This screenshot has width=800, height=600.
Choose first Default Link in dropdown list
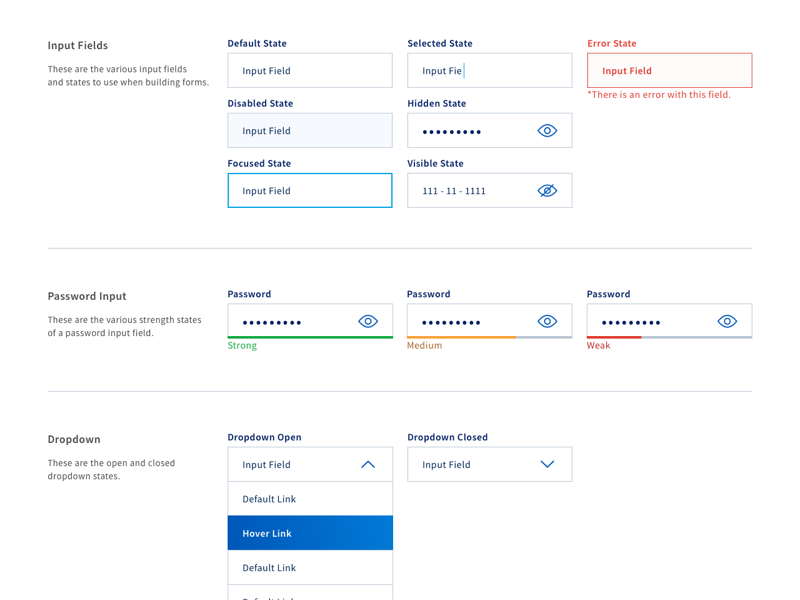310,499
